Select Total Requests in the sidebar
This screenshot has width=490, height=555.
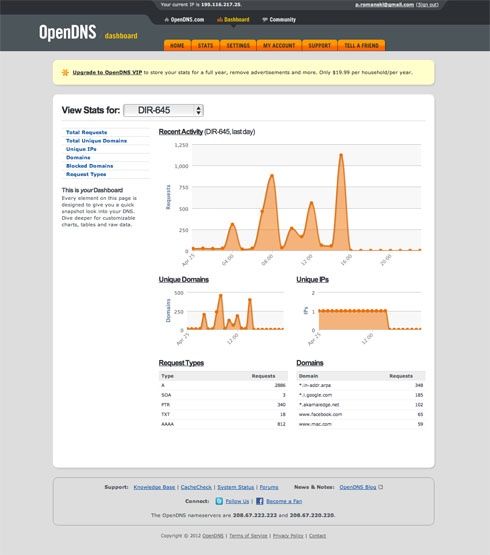[86, 132]
